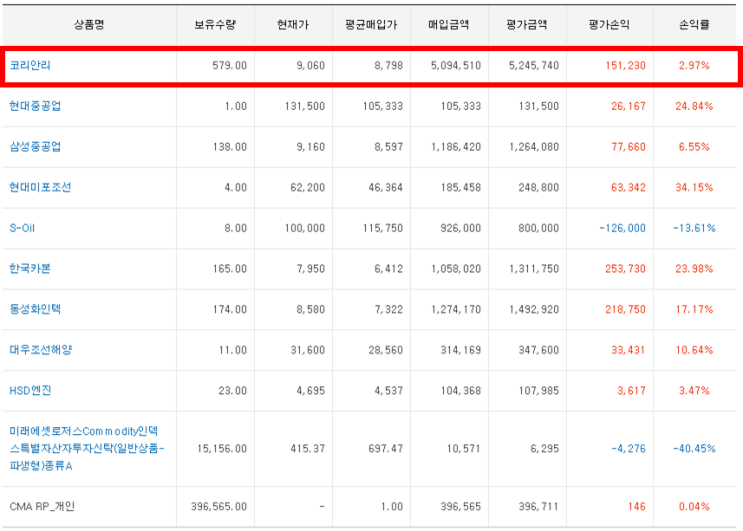
Task: Click the 평가손익 column header
Action: pos(609,25)
